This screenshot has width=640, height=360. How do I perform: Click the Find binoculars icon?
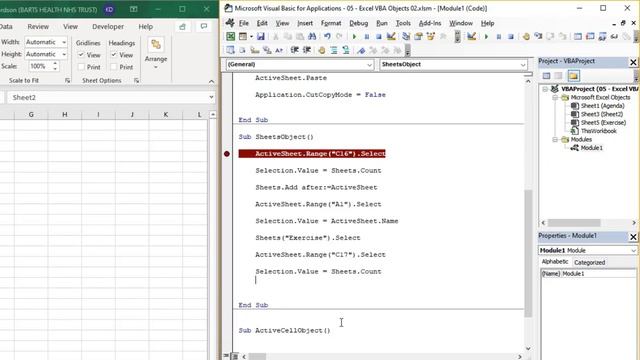pyautogui.click(x=312, y=36)
